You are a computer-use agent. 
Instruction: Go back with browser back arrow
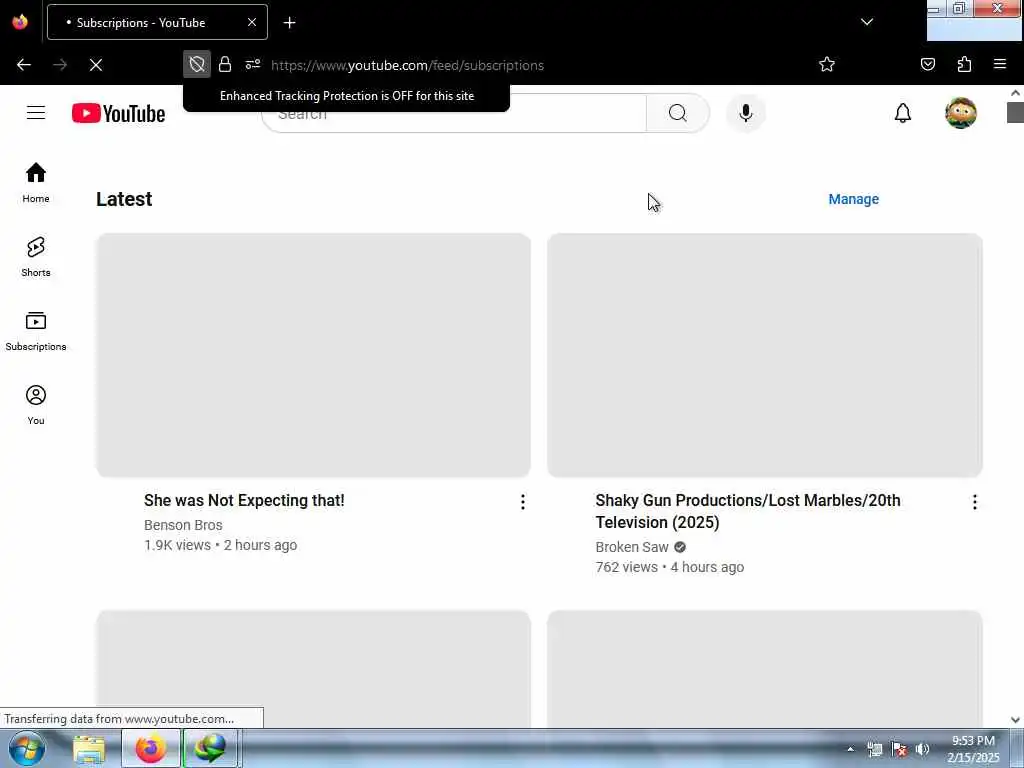pos(24,65)
